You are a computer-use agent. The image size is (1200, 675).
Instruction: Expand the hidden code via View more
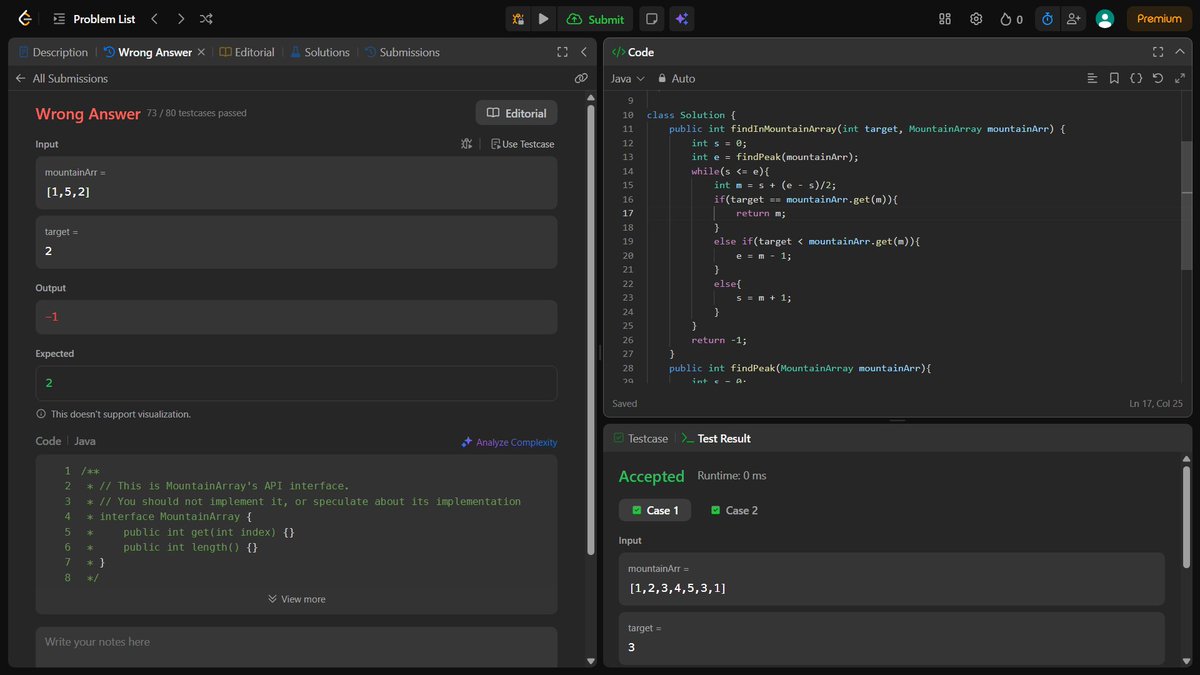(x=297, y=598)
